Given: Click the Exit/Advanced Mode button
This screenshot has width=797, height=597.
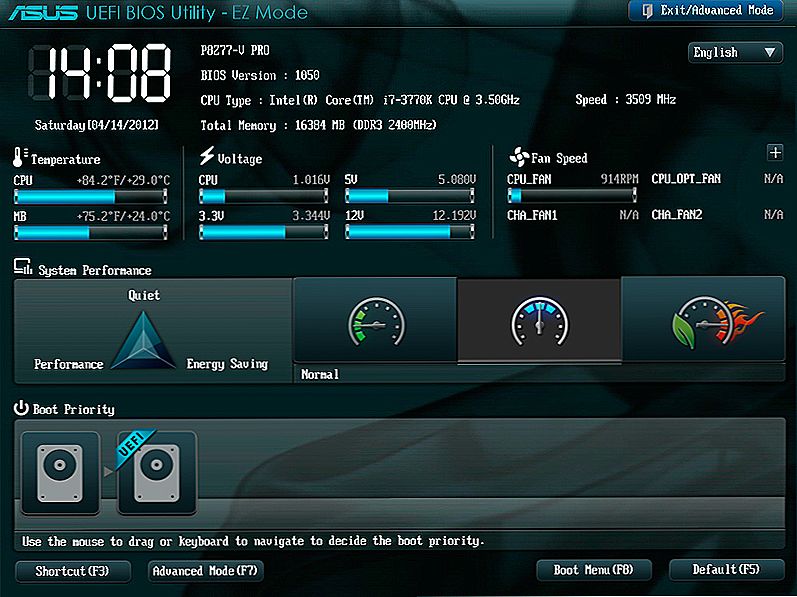Looking at the screenshot, I should click(706, 11).
